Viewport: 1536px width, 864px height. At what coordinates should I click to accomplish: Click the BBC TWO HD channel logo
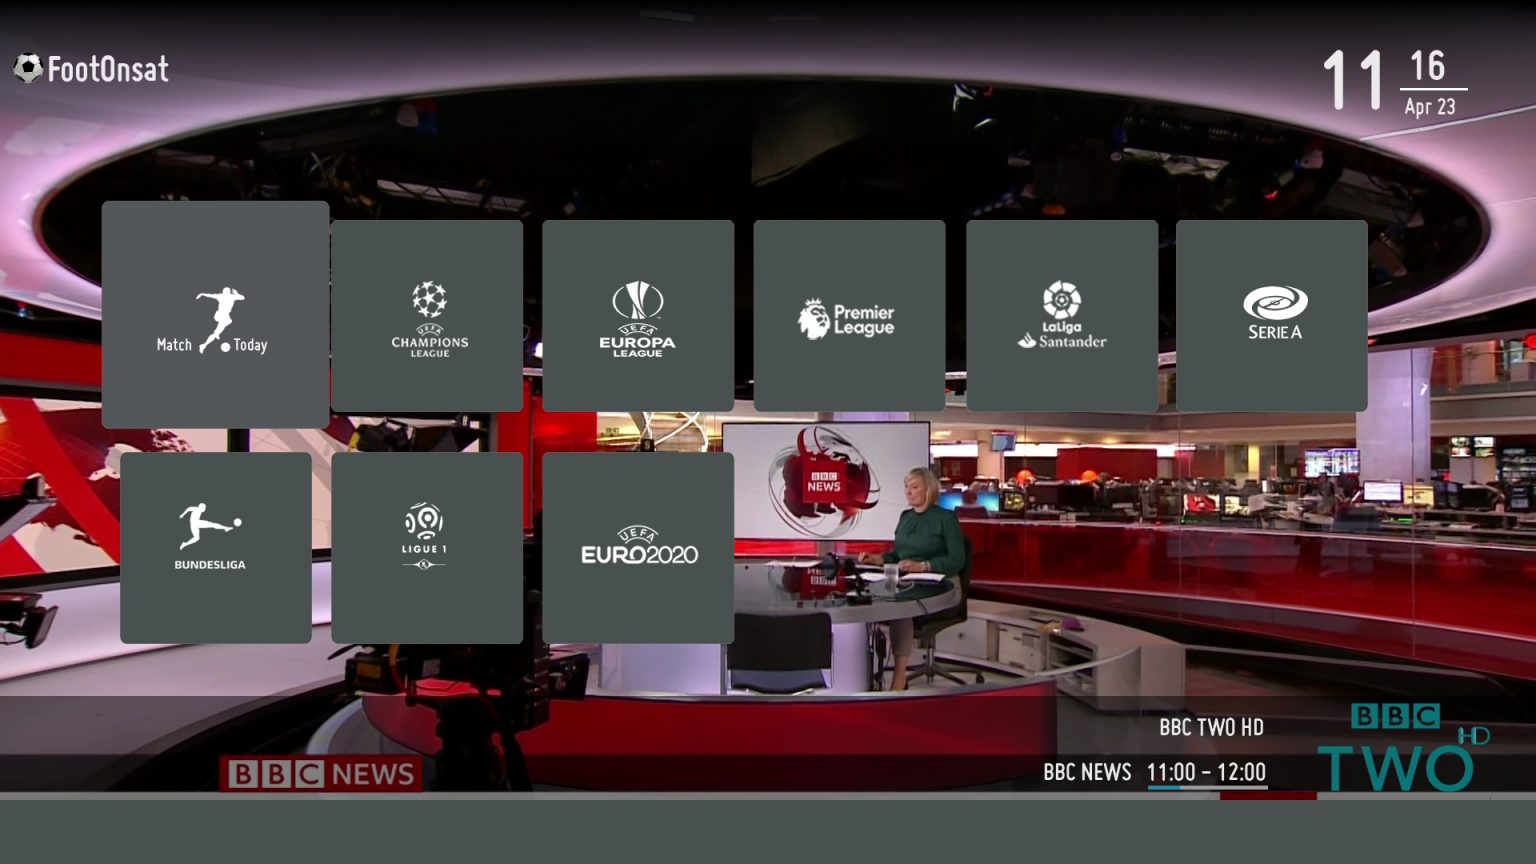(1403, 746)
